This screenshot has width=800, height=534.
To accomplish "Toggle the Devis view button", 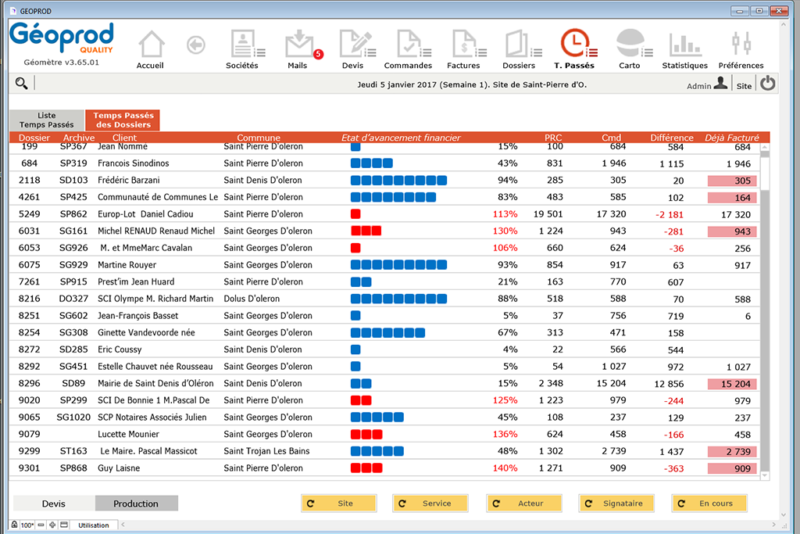I will point(53,504).
